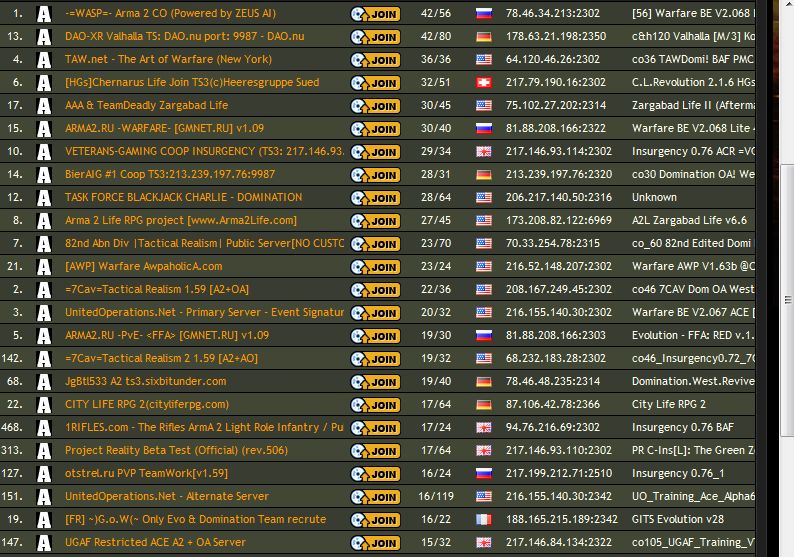Click the Arma icon for TASK FORCE BLACKJACK CHARLIE
Screen dimensions: 794x557
[44, 197]
